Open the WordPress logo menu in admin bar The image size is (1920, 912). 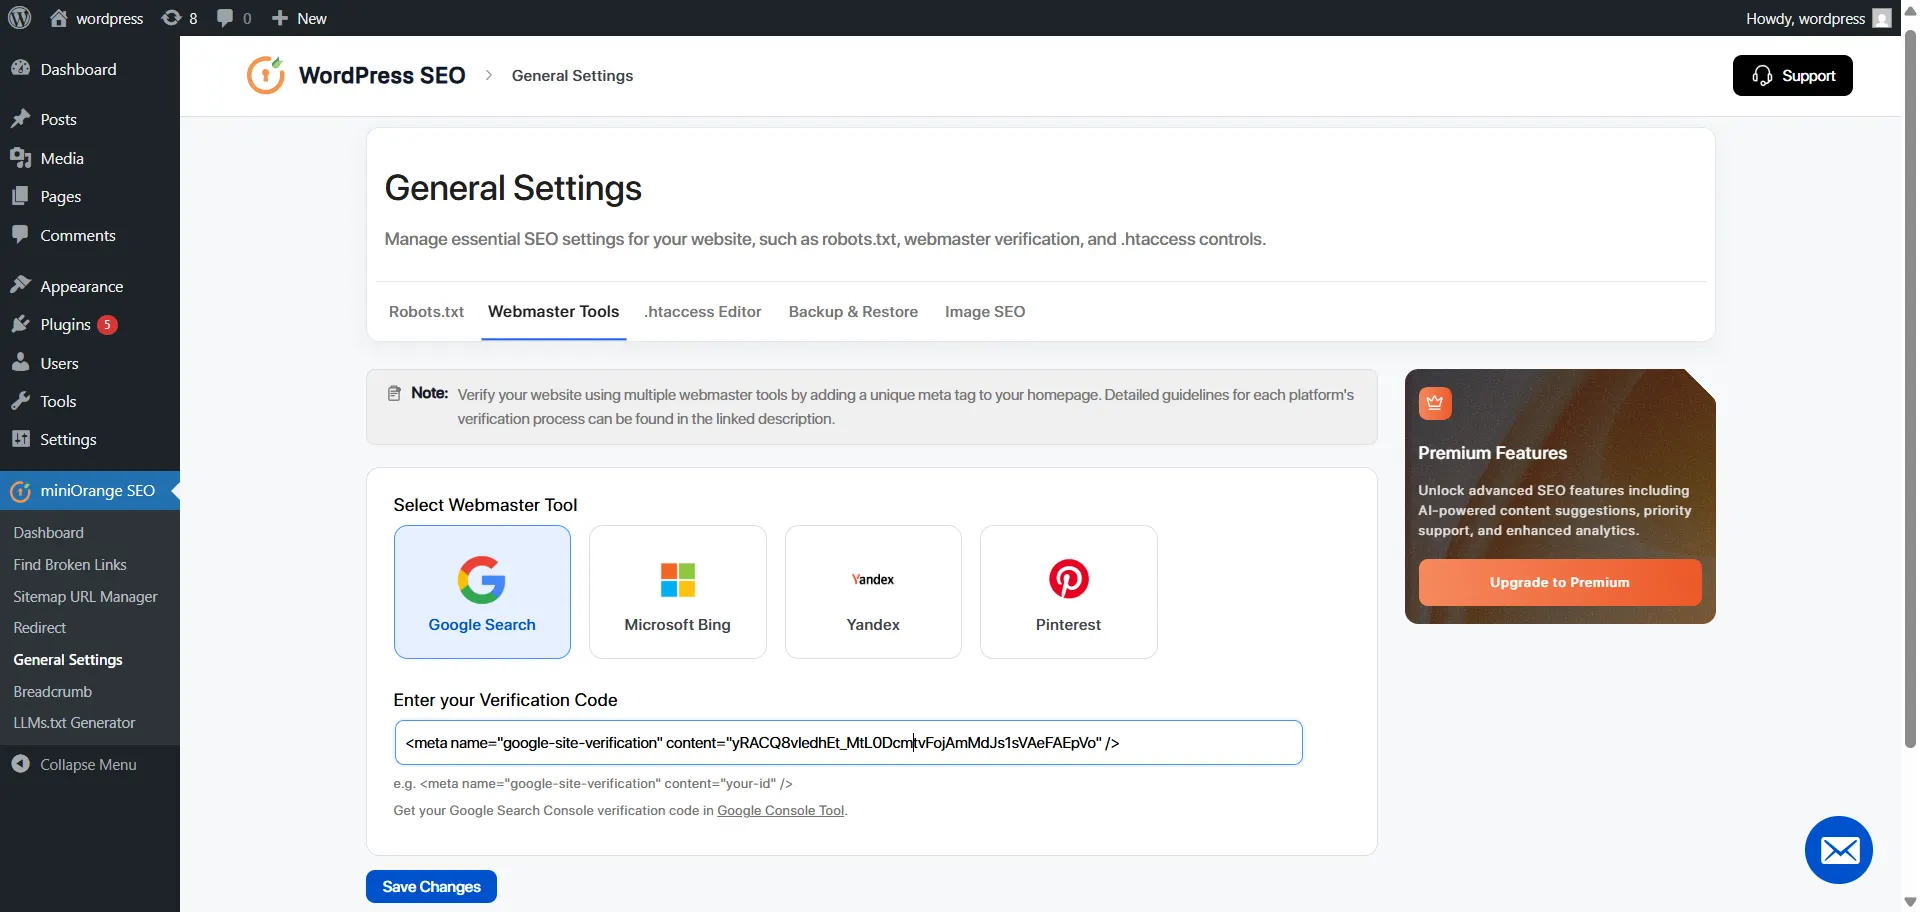pos(20,18)
